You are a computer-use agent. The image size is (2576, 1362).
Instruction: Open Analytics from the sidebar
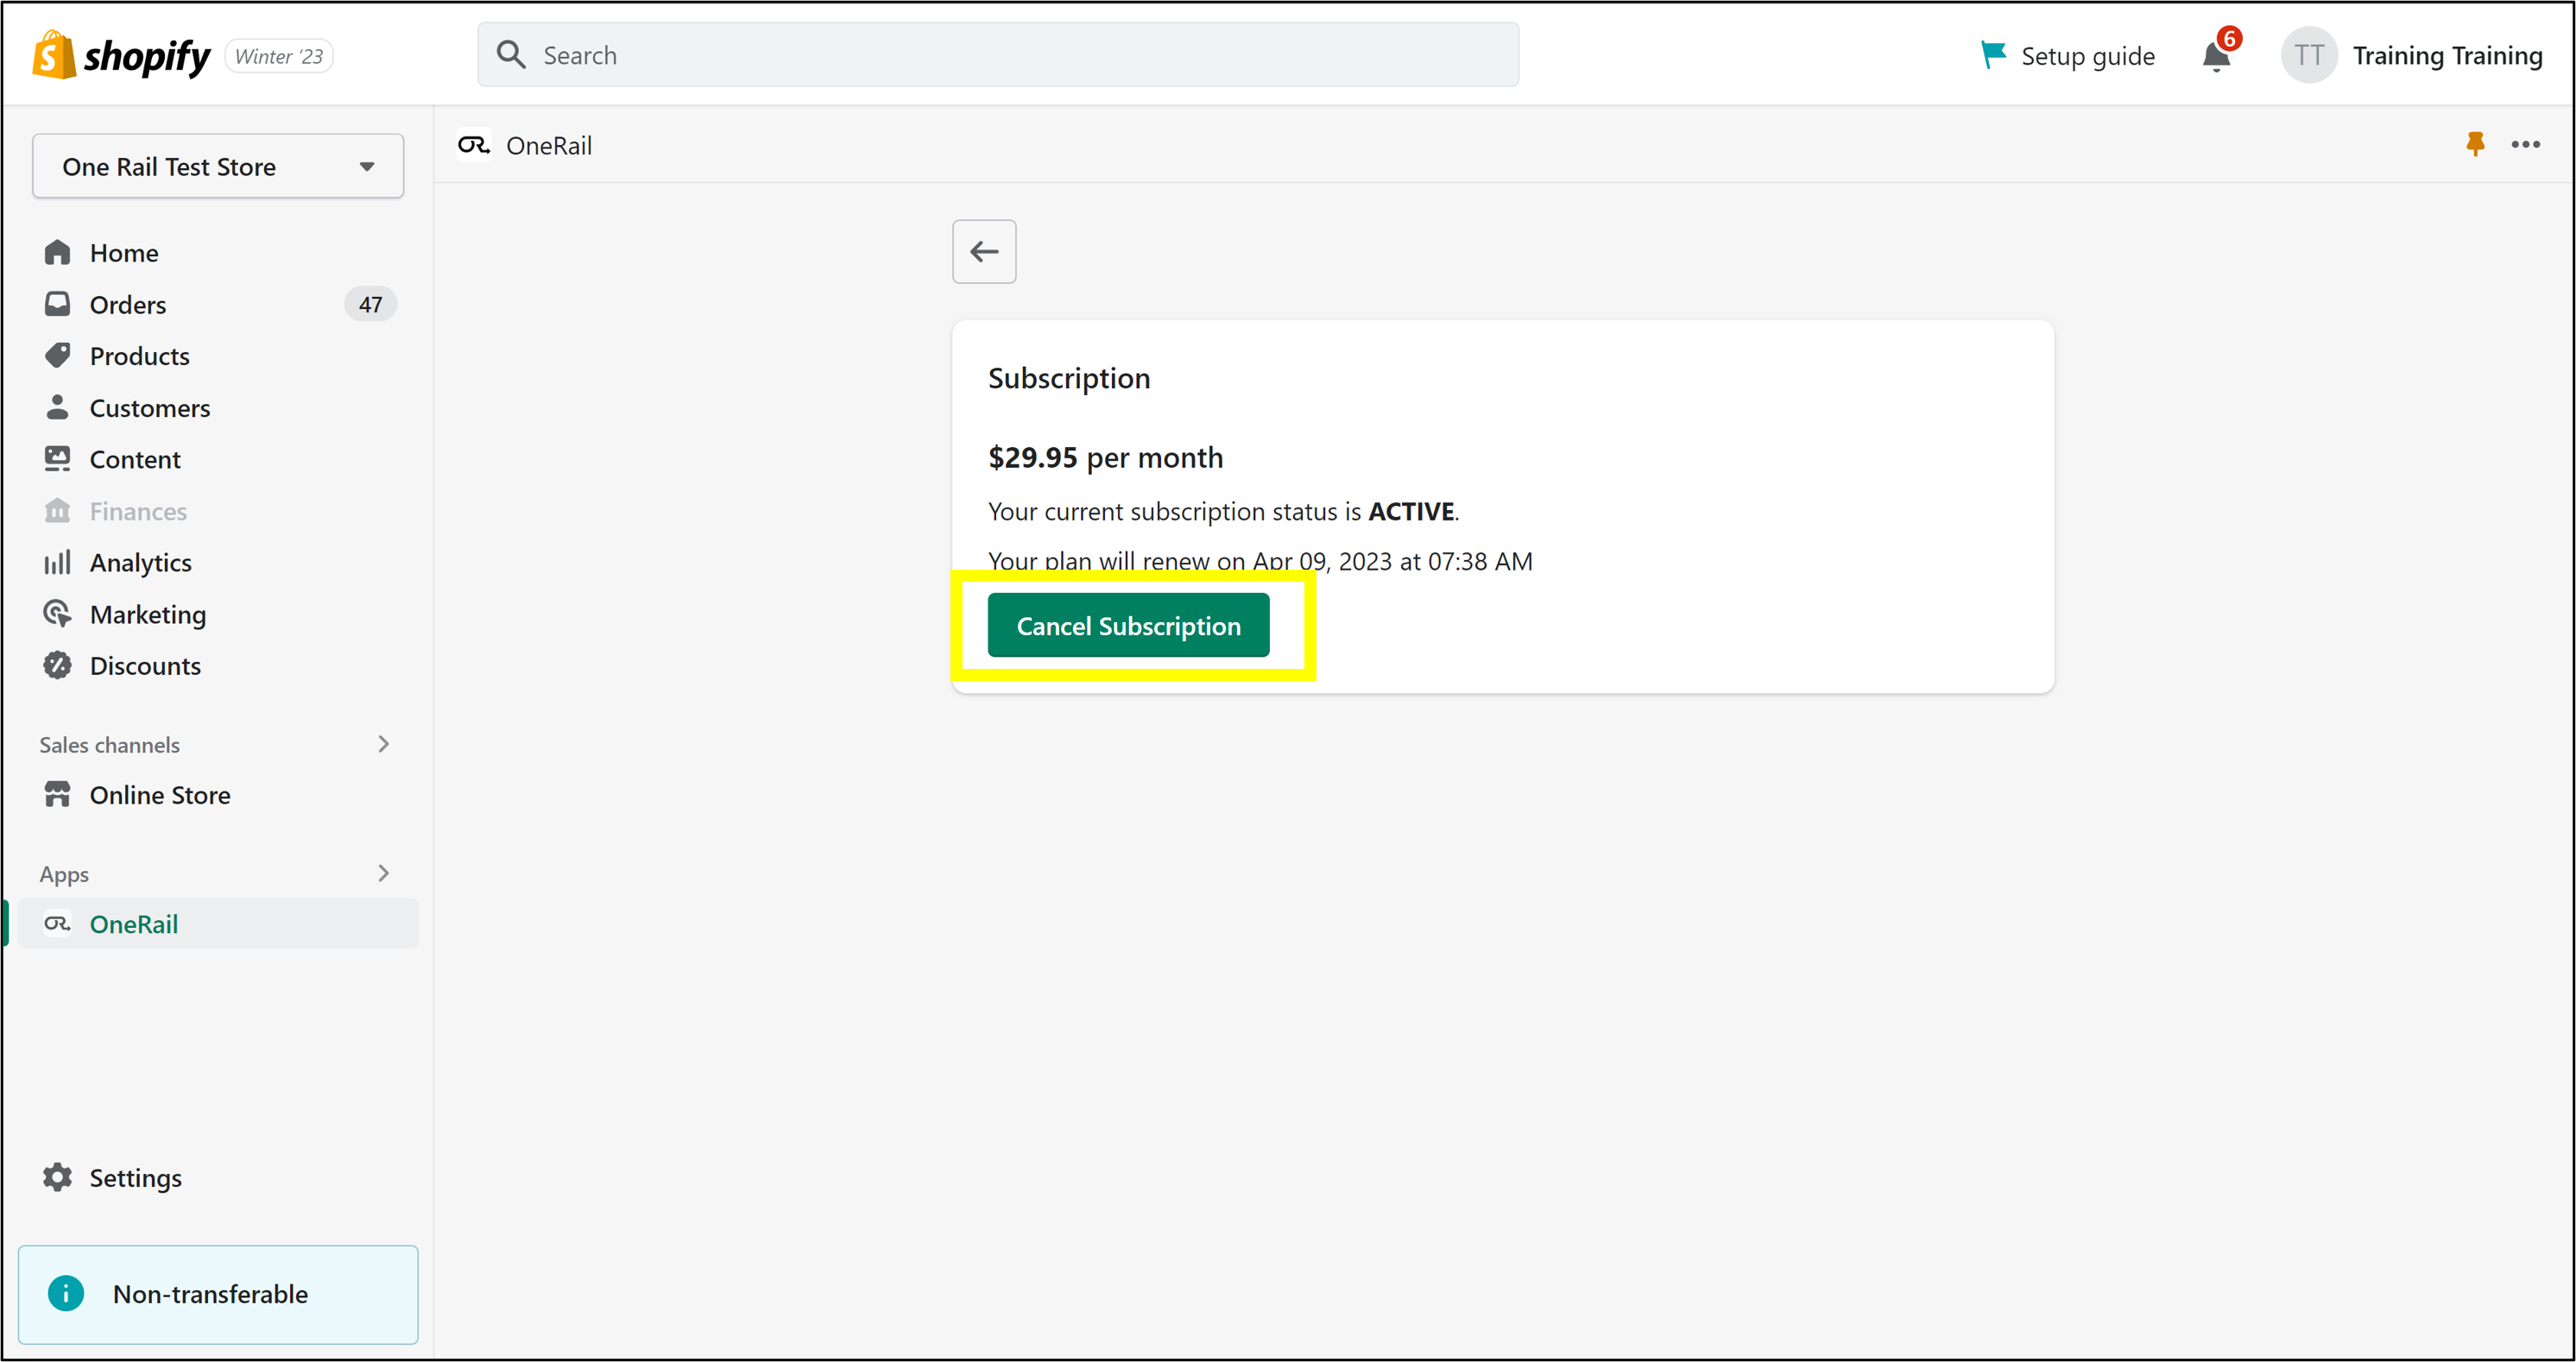click(140, 562)
